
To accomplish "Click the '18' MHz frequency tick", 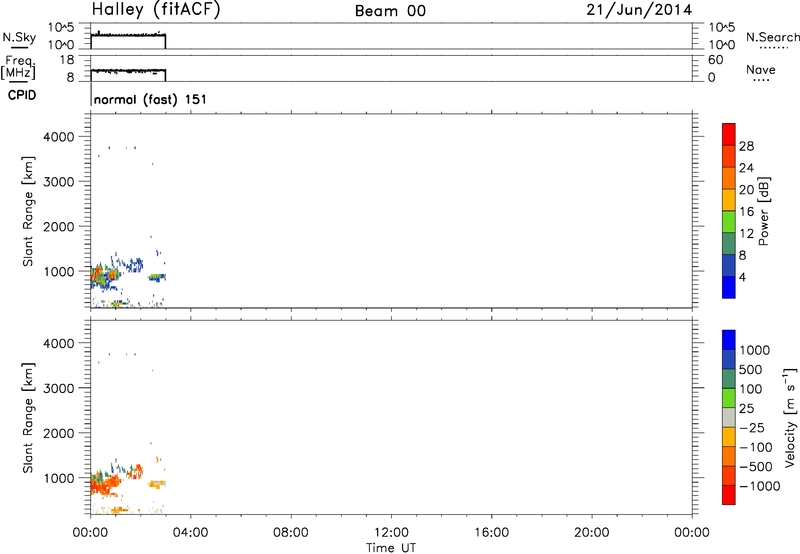I will pyautogui.click(x=67, y=60).
